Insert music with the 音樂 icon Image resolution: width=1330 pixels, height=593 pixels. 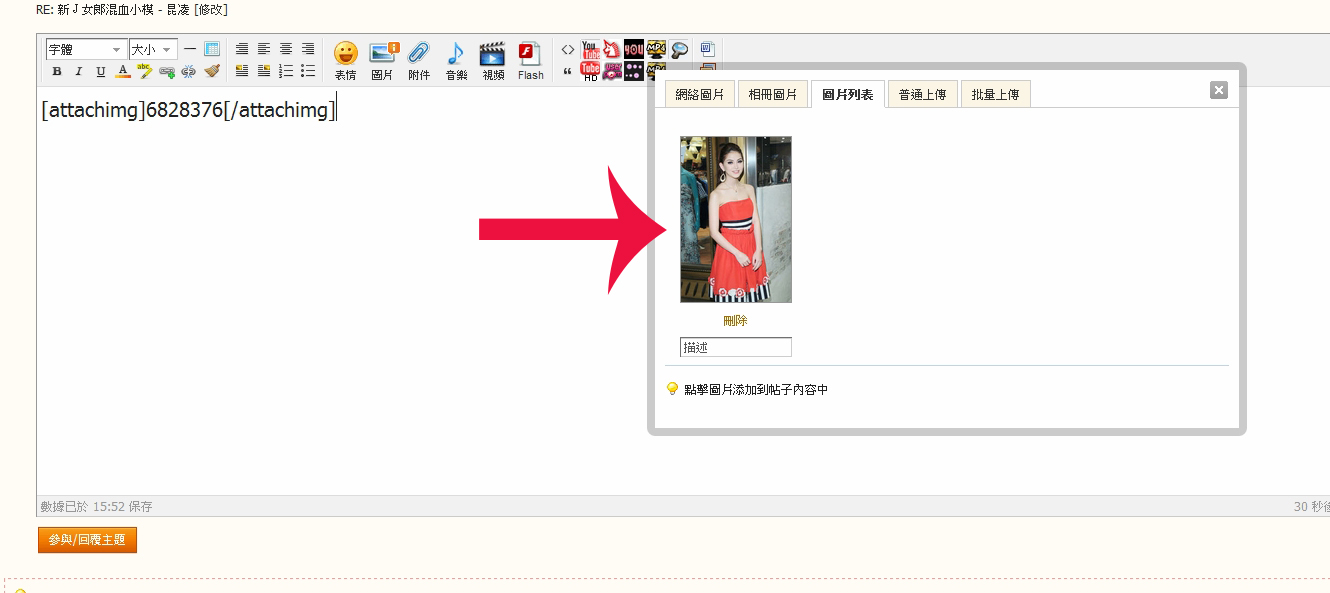pos(456,60)
